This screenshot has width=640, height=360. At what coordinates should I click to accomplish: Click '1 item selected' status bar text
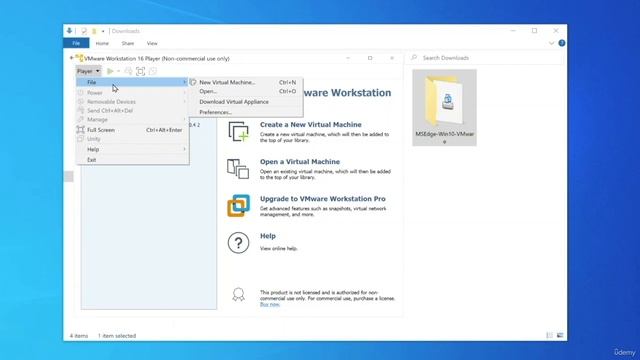pyautogui.click(x=117, y=336)
